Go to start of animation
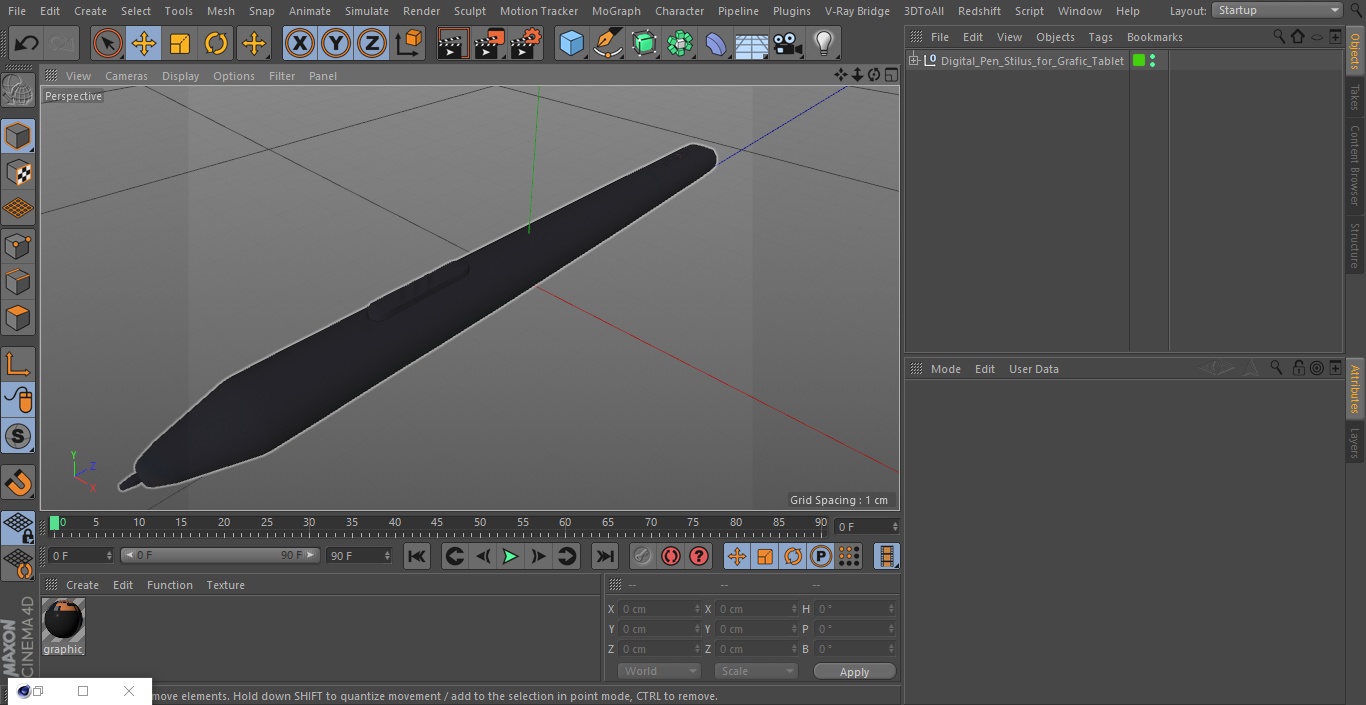 click(x=417, y=556)
